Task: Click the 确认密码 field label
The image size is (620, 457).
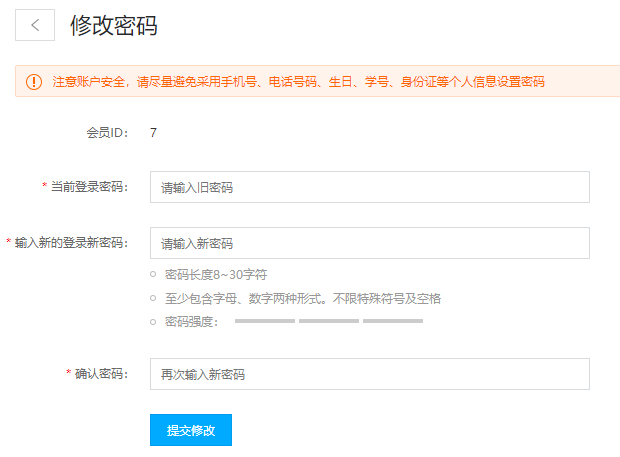Action: point(102,374)
